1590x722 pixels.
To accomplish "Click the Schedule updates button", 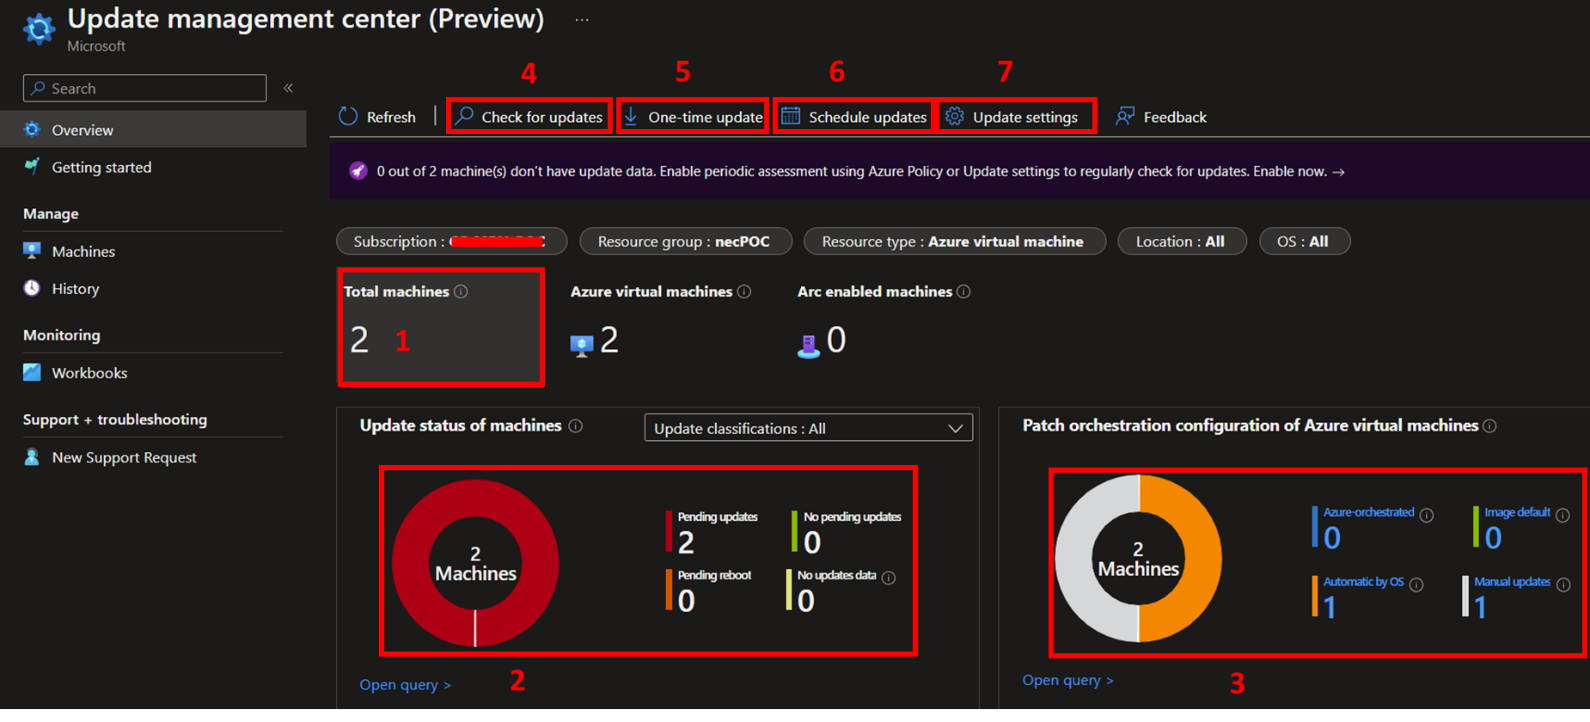I will [854, 116].
